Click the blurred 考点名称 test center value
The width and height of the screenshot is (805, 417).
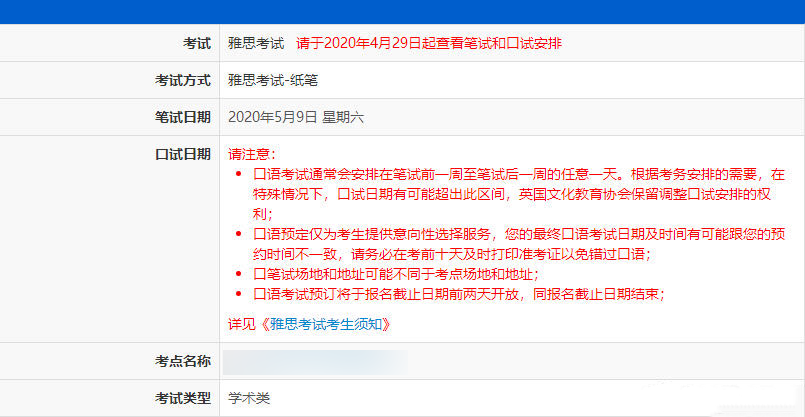315,362
